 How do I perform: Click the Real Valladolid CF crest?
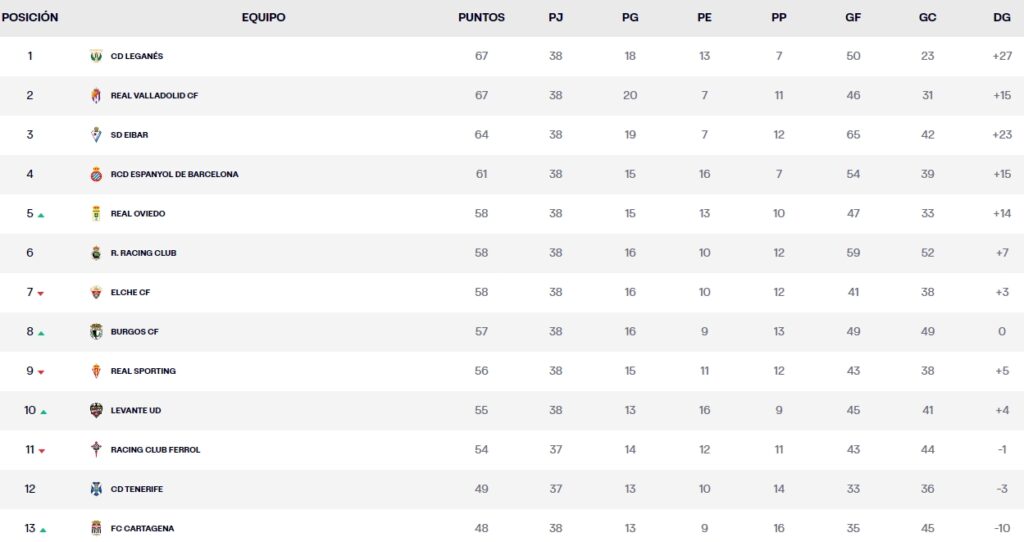coord(96,95)
